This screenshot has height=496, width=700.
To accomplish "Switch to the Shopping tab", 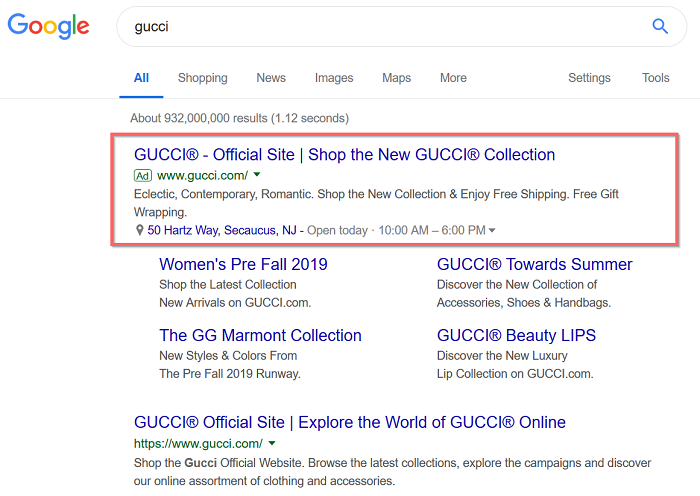I will tap(203, 78).
